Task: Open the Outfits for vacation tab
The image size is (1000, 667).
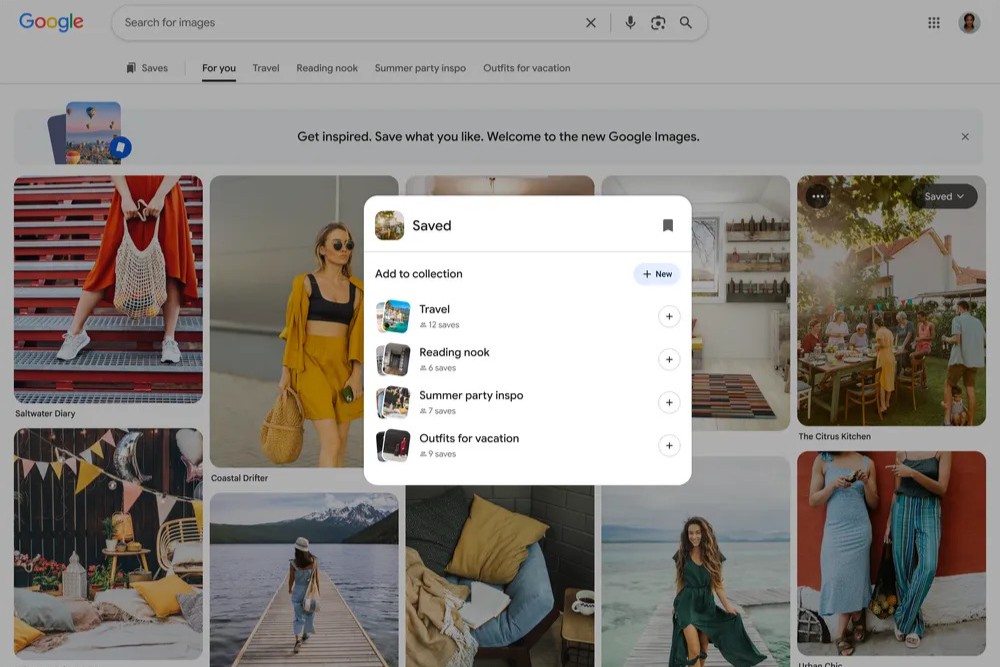Action: tap(527, 68)
